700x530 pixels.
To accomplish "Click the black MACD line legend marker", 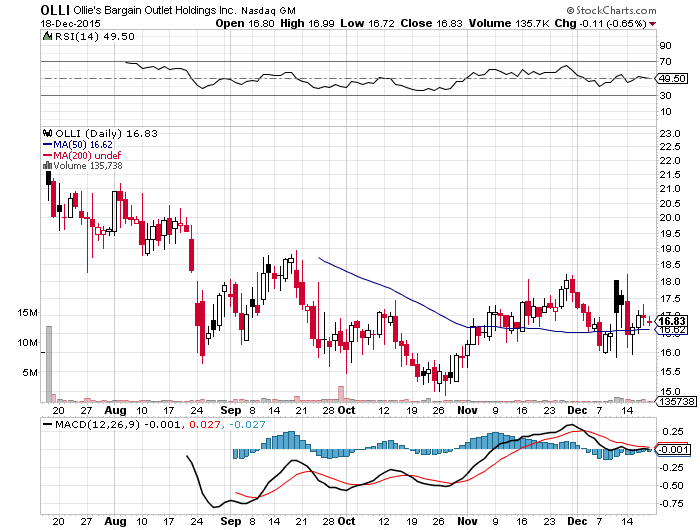I will (47, 424).
